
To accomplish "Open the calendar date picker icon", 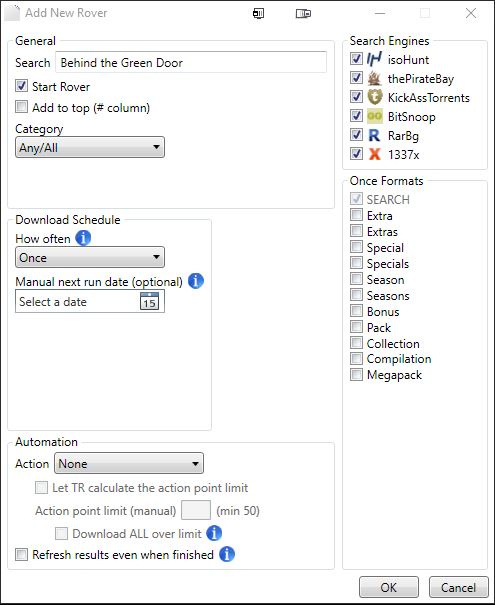I will (149, 301).
